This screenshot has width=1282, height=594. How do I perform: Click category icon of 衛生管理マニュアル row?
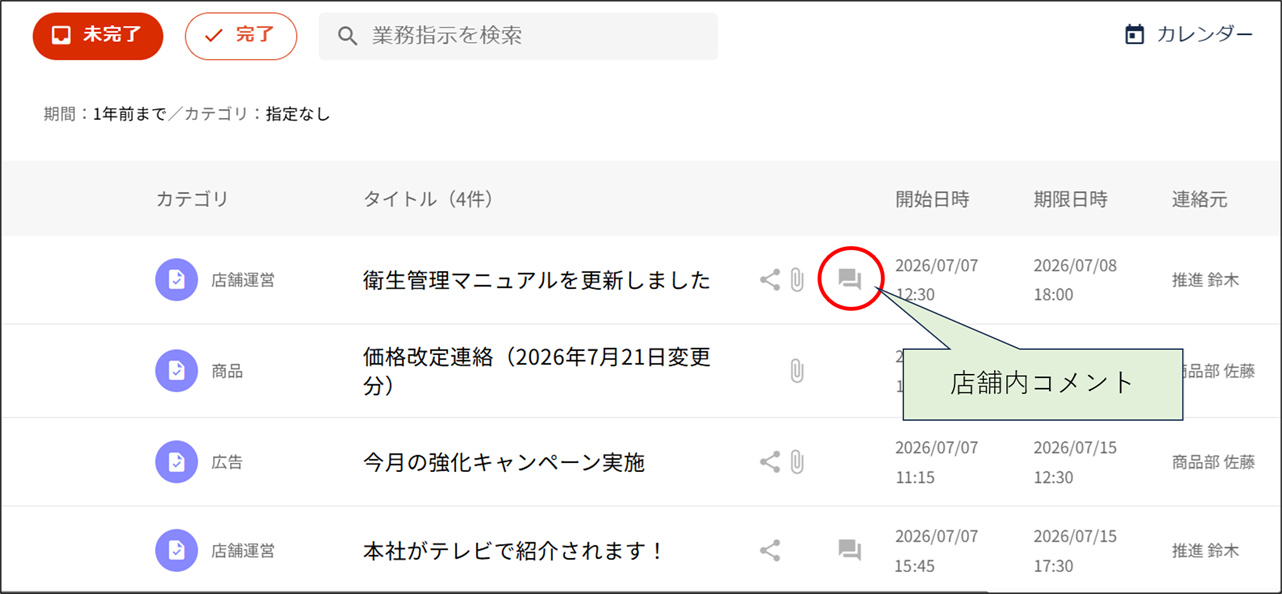point(176,279)
